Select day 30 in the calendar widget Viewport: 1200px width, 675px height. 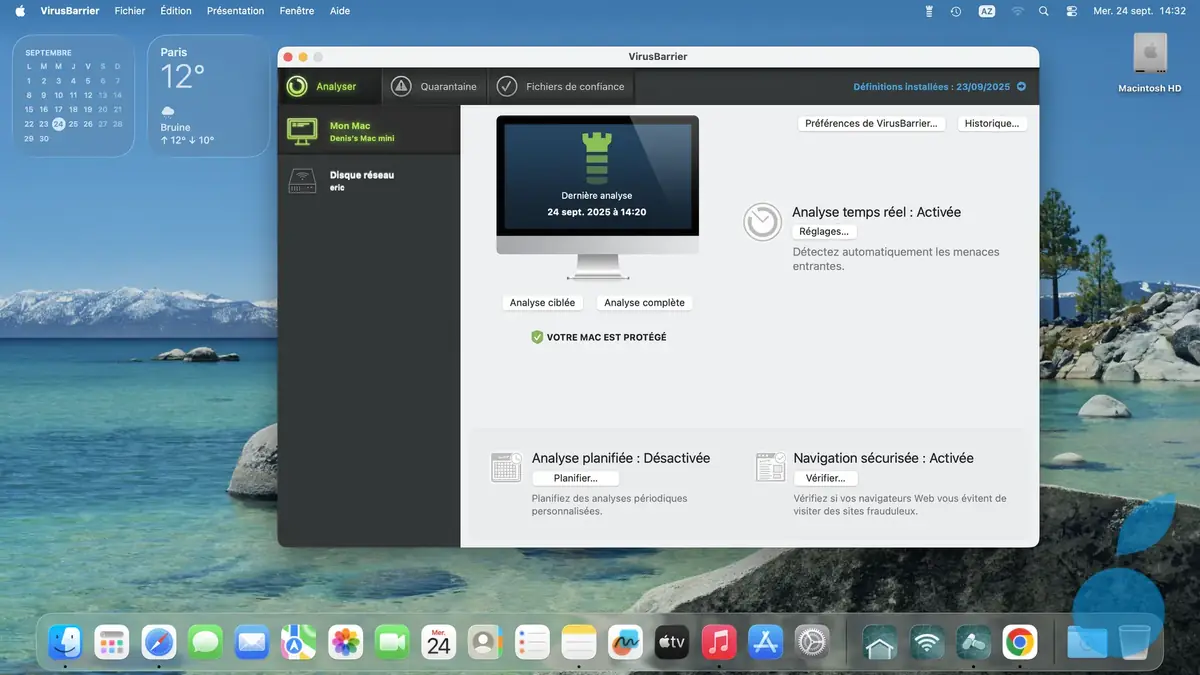tap(42, 139)
